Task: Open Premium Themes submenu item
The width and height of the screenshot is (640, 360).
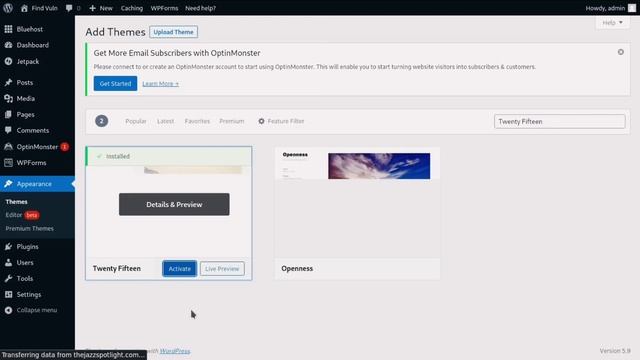Action: pyautogui.click(x=29, y=229)
